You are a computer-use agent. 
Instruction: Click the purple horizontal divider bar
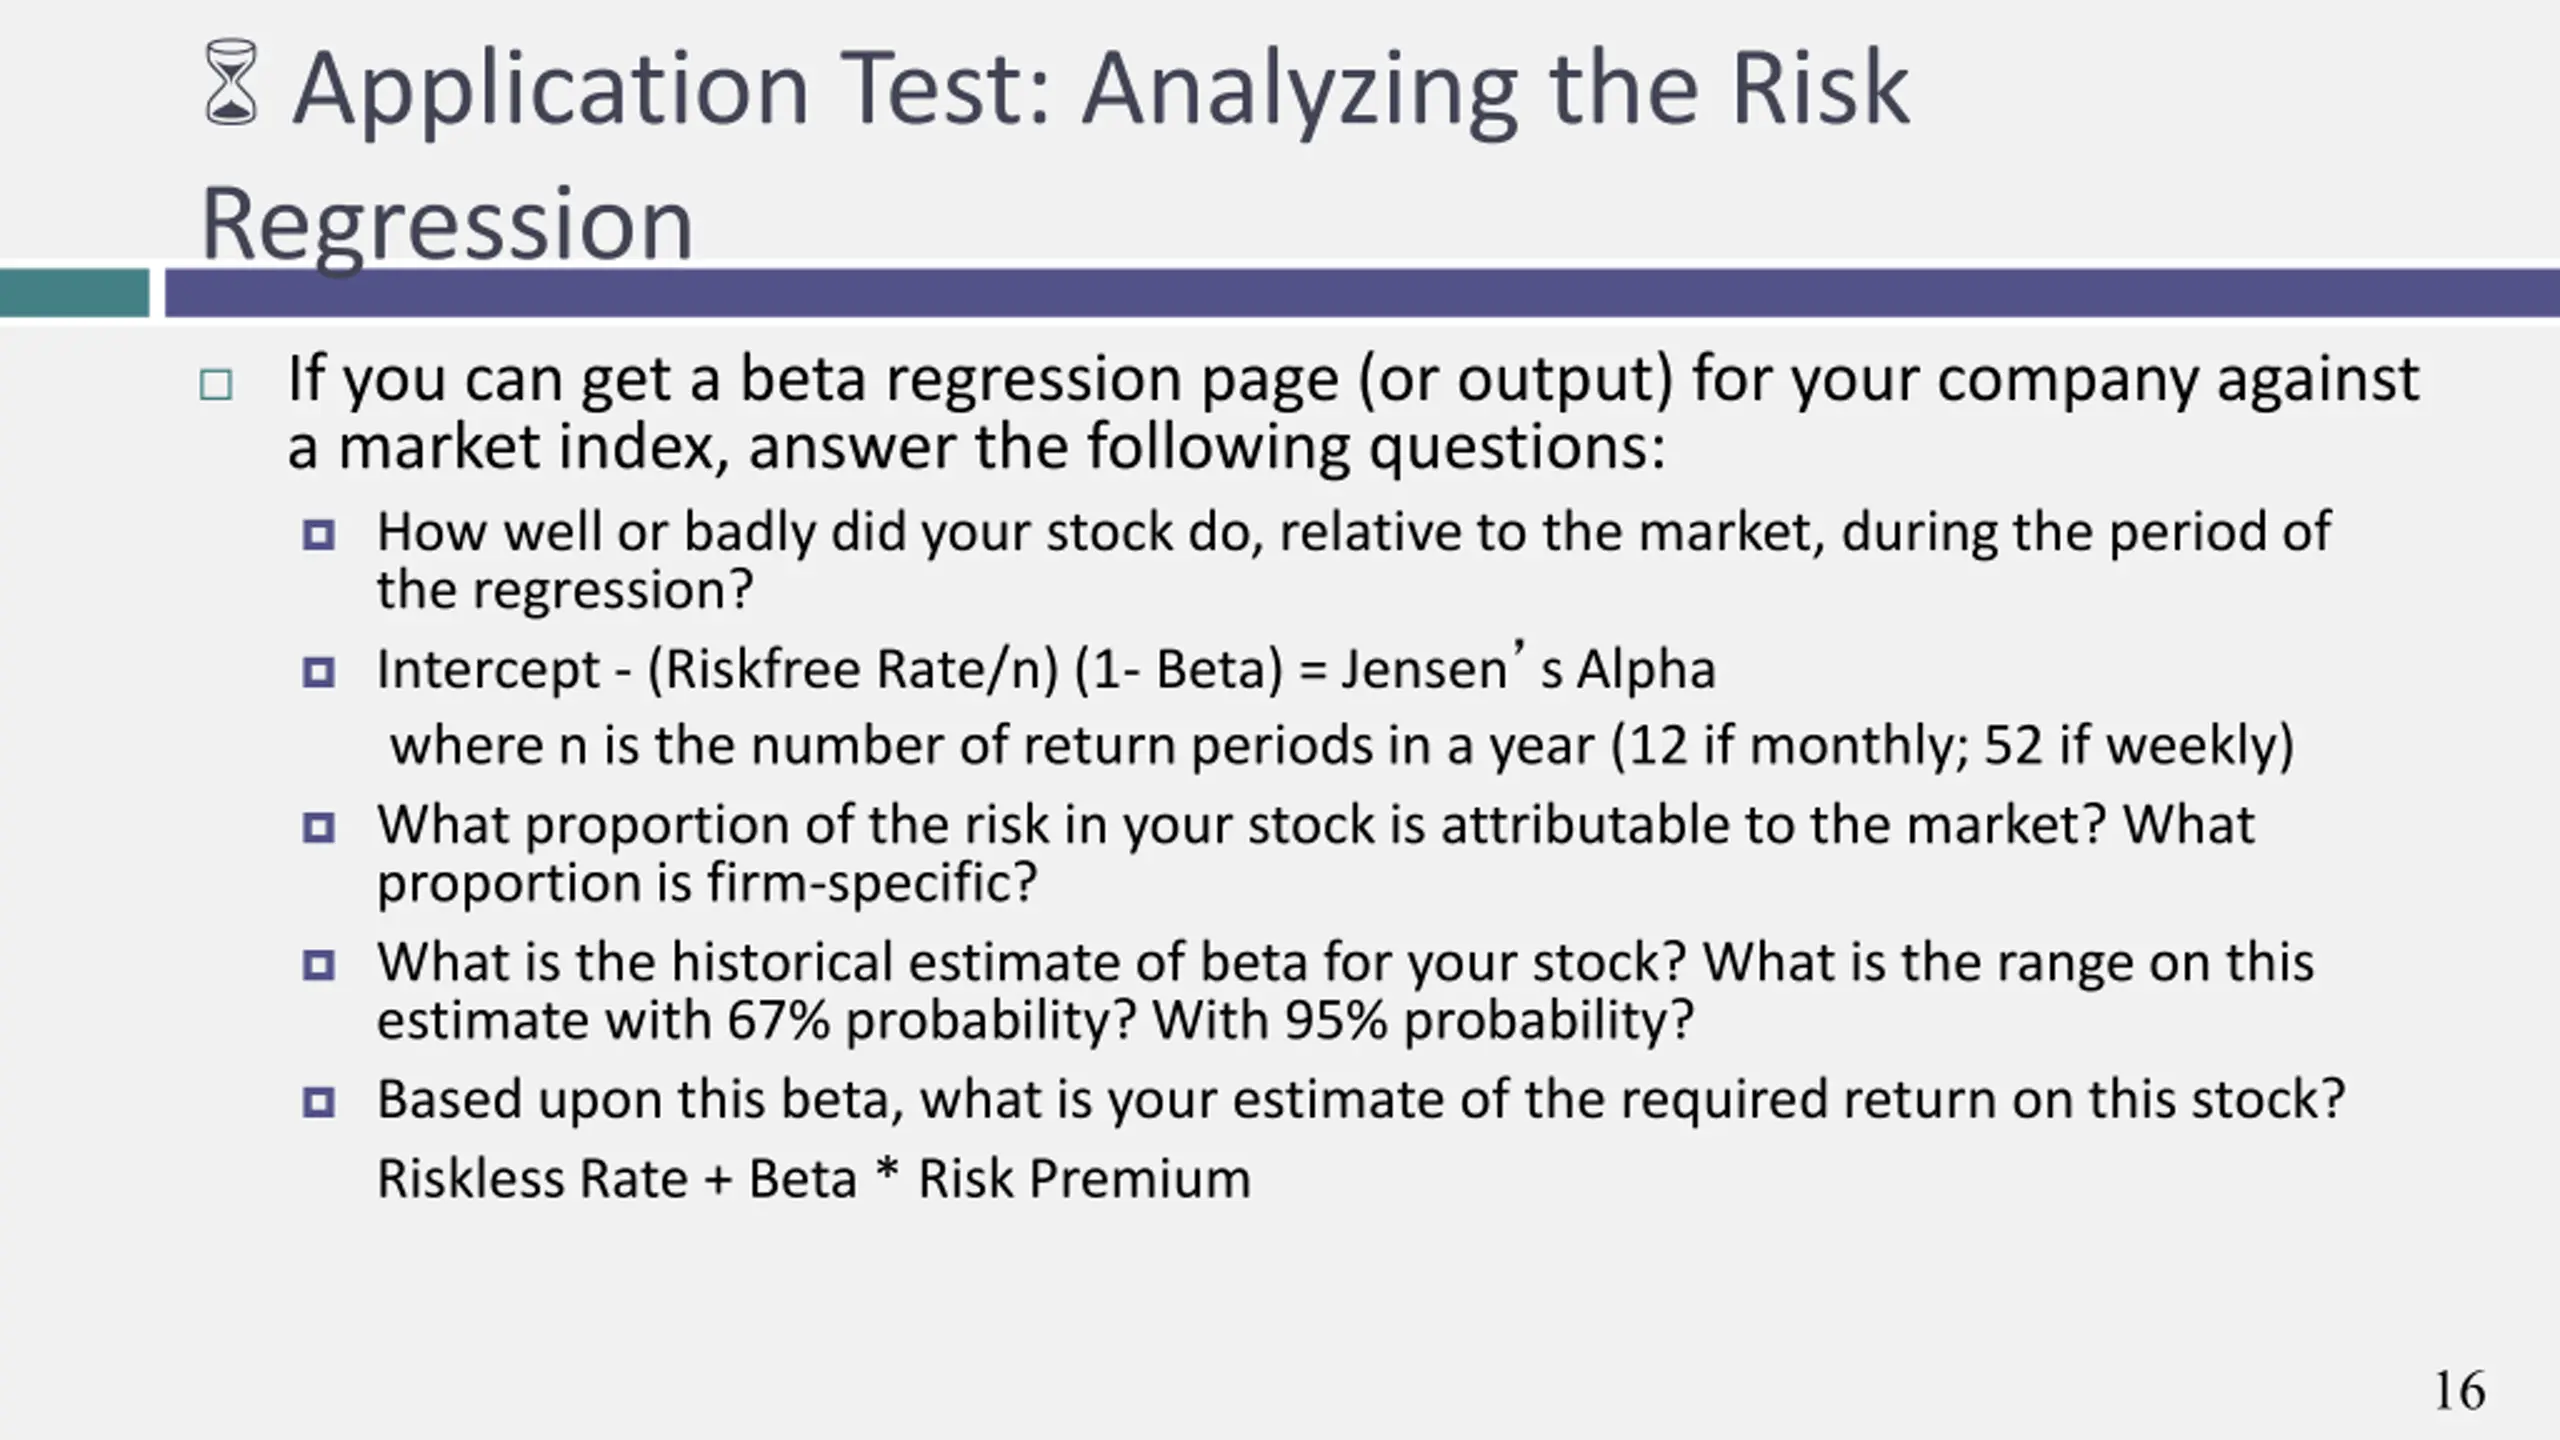[x=1362, y=293]
